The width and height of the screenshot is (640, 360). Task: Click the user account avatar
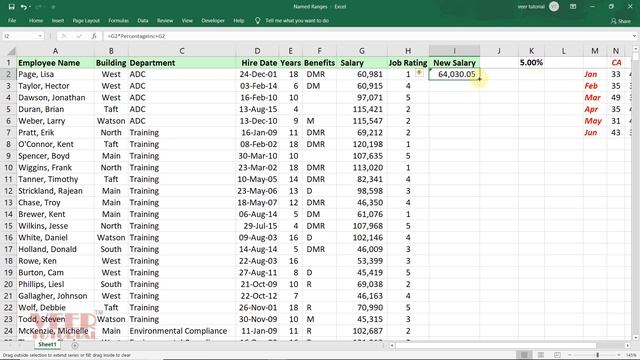coord(554,7)
